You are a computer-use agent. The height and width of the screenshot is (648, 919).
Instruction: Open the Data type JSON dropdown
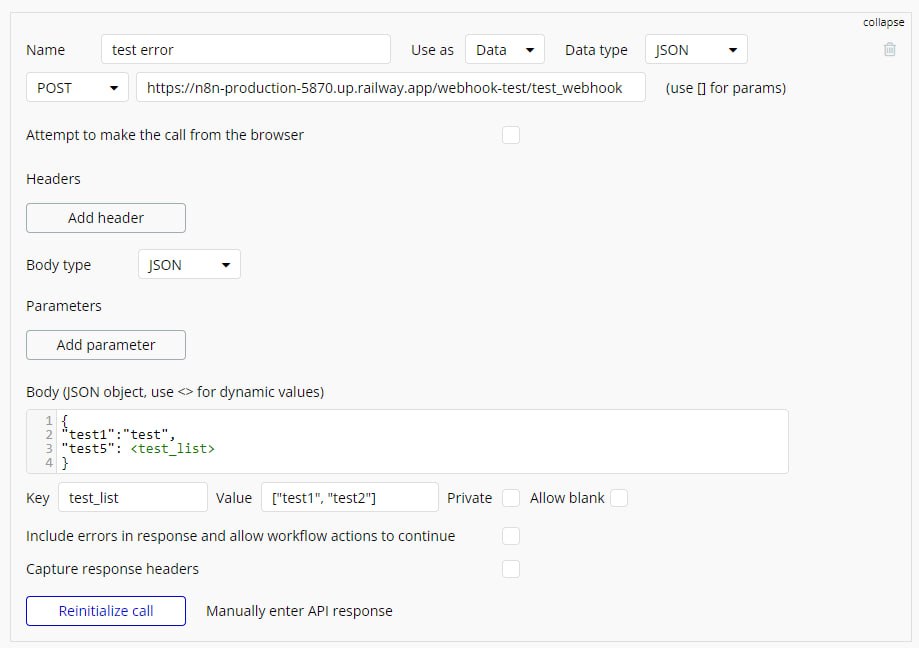click(696, 50)
